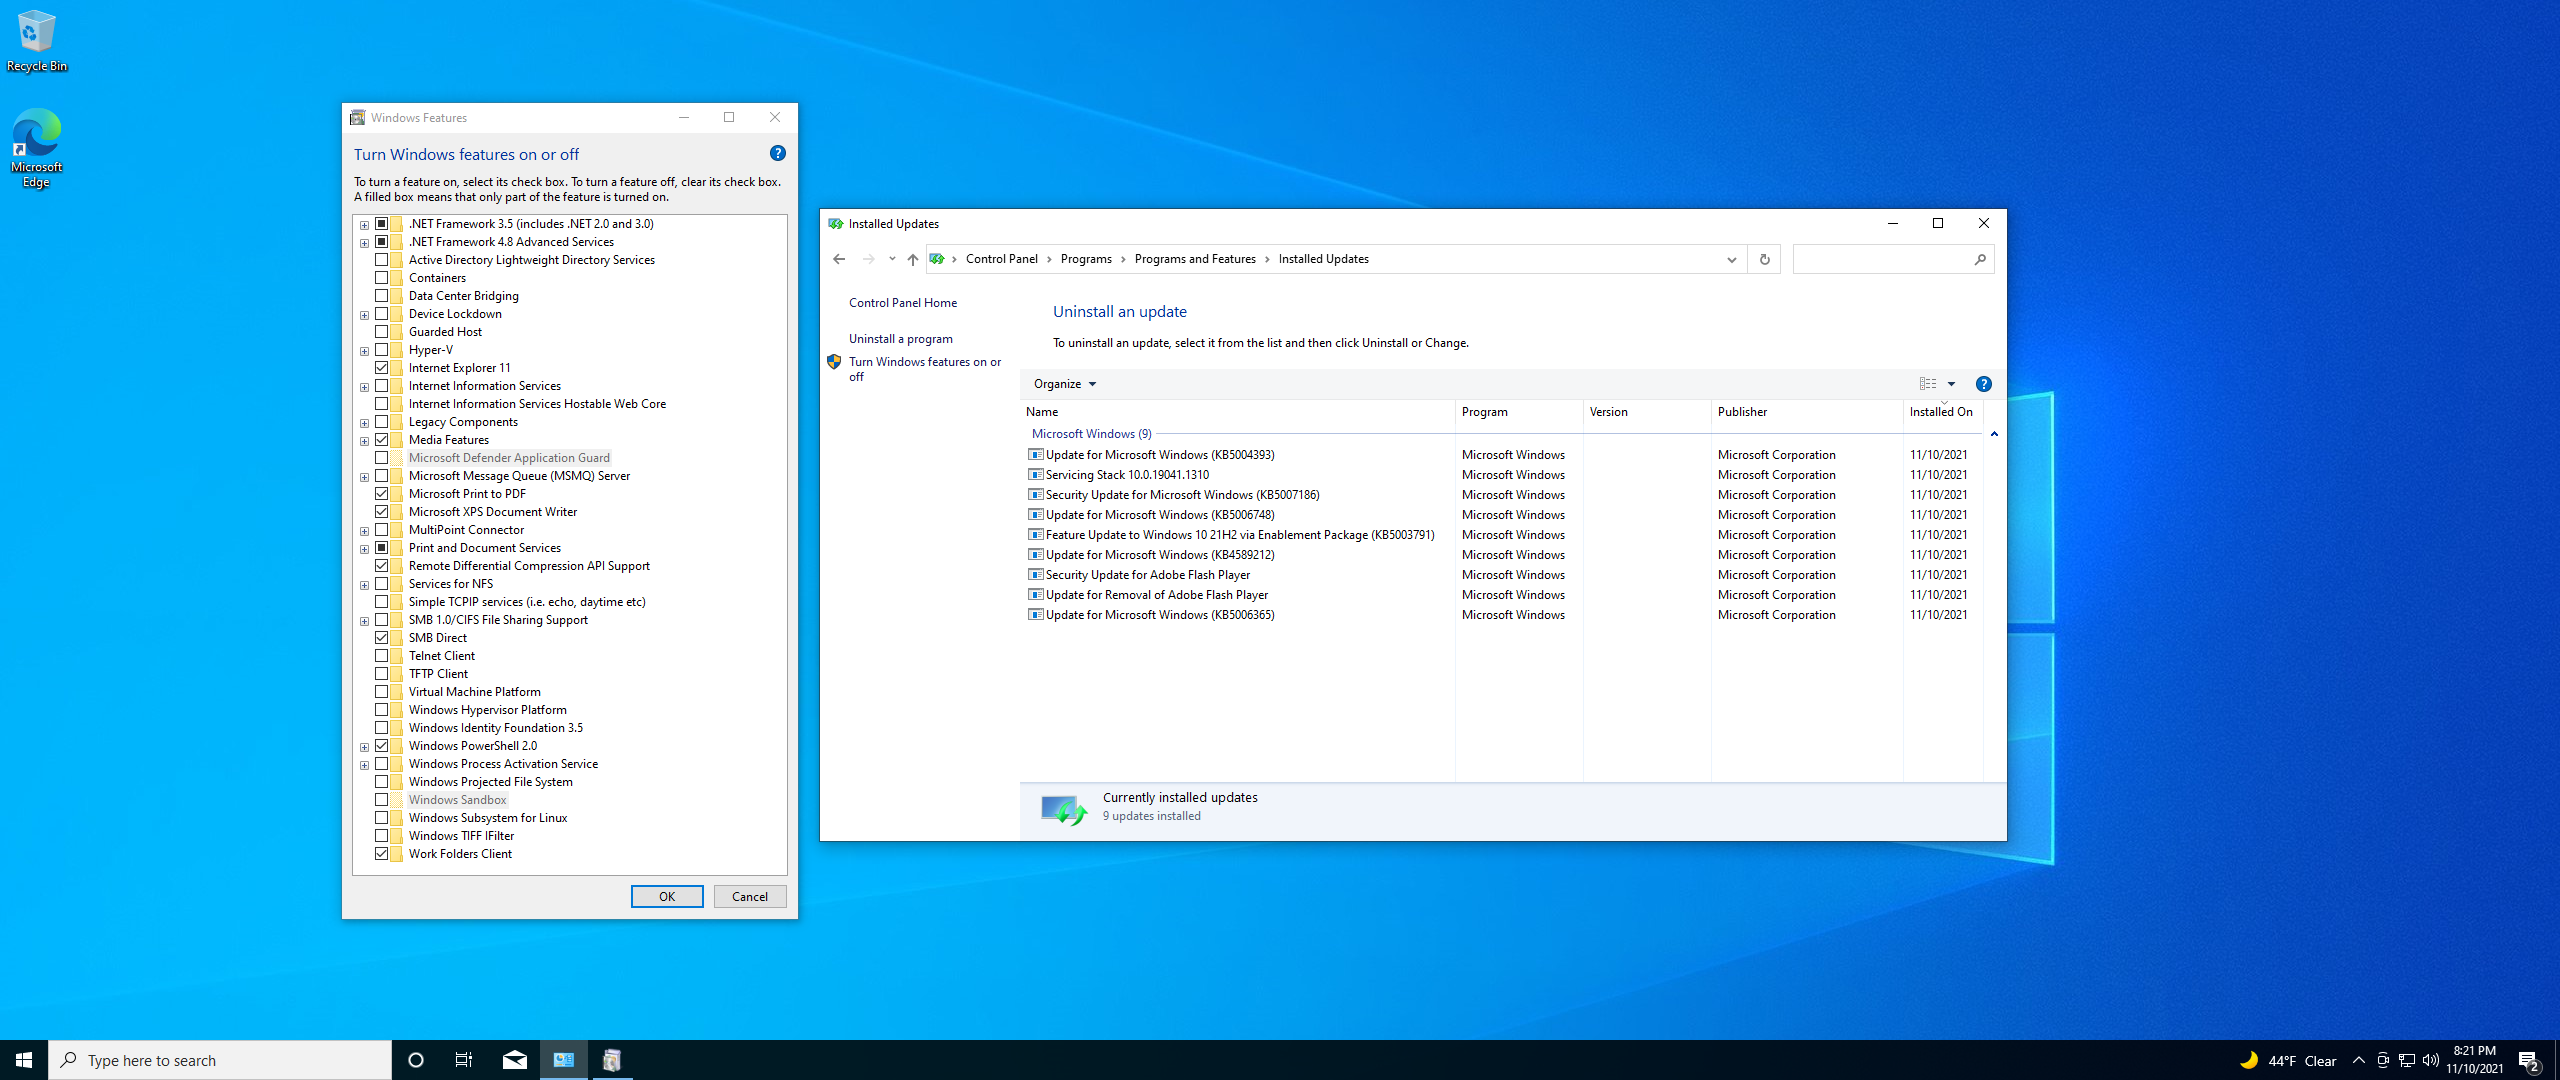Viewport: 2560px width, 1080px height.
Task: Open the weather widget showing 44°F Clear
Action: pos(2287,1061)
